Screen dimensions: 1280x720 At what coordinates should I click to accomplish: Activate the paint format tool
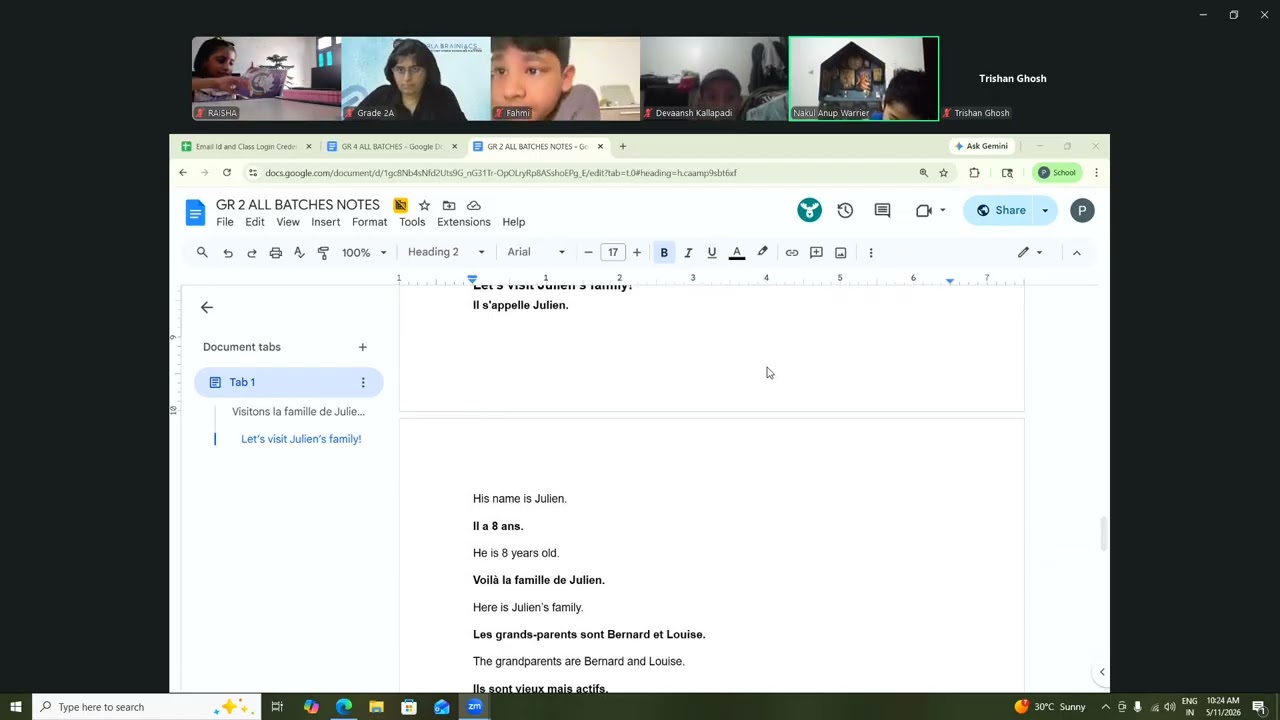coord(323,253)
